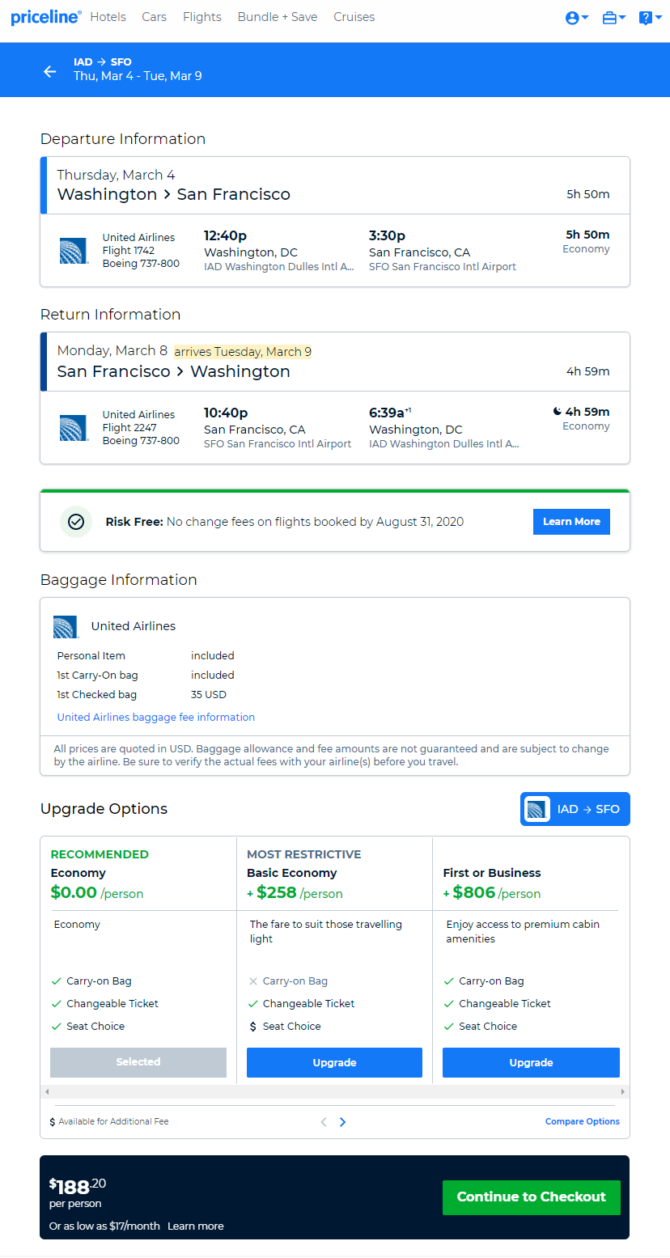The height and width of the screenshot is (1258, 670).
Task: Click '$188.20' per person total price
Action: [77, 1186]
